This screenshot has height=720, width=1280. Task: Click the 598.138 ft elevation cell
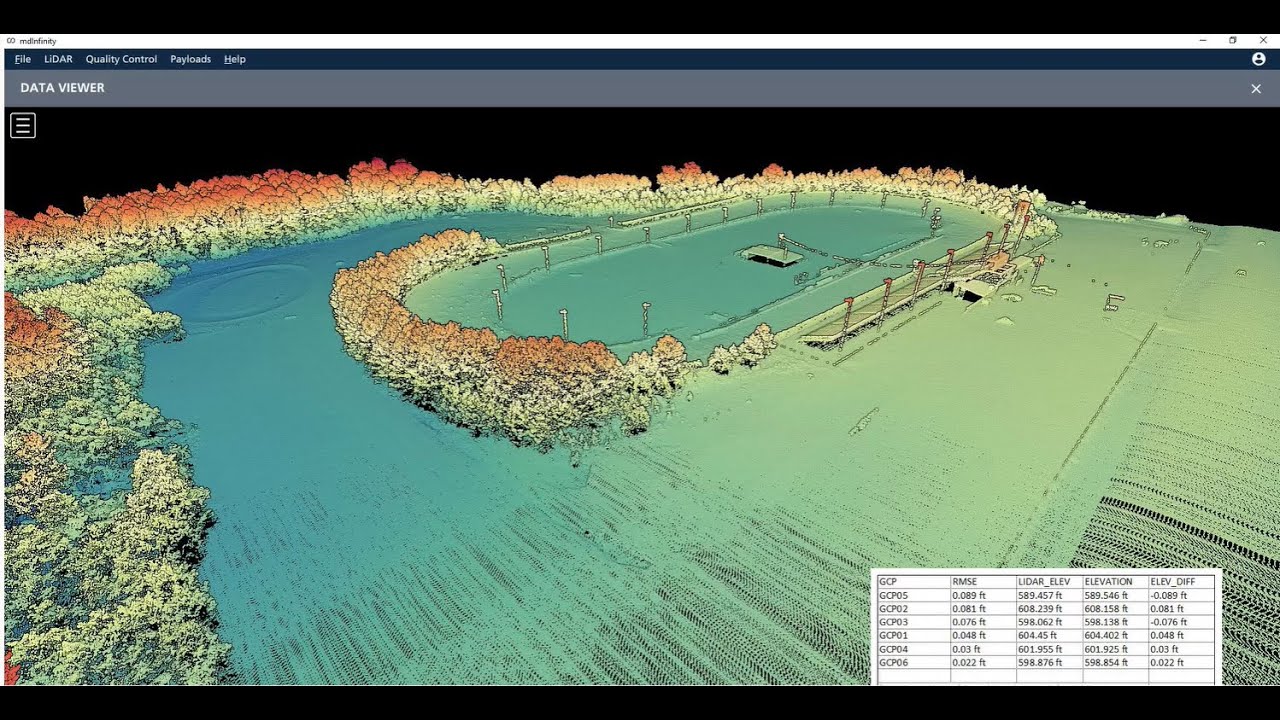tap(1115, 622)
